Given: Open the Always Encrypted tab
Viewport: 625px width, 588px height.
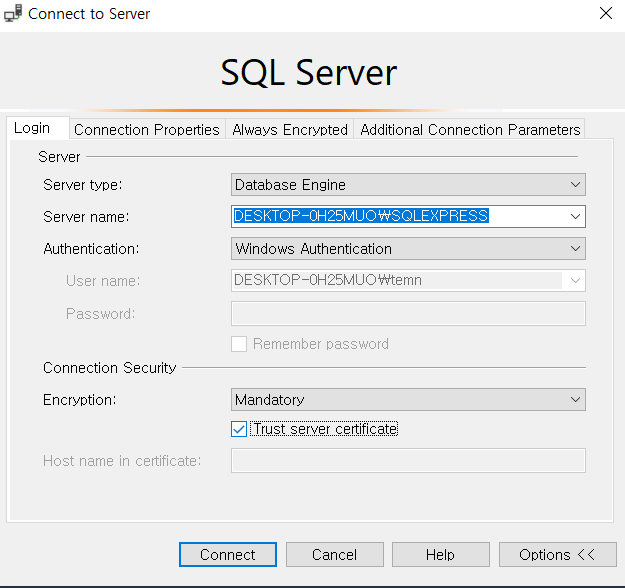Looking at the screenshot, I should (290, 130).
